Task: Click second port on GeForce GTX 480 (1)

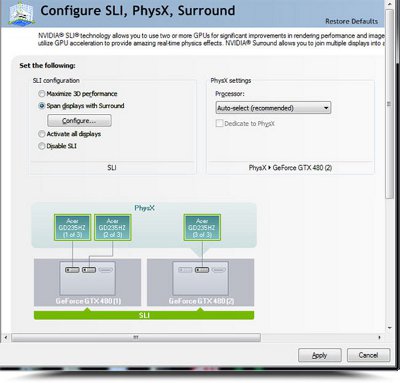Action: (89, 270)
